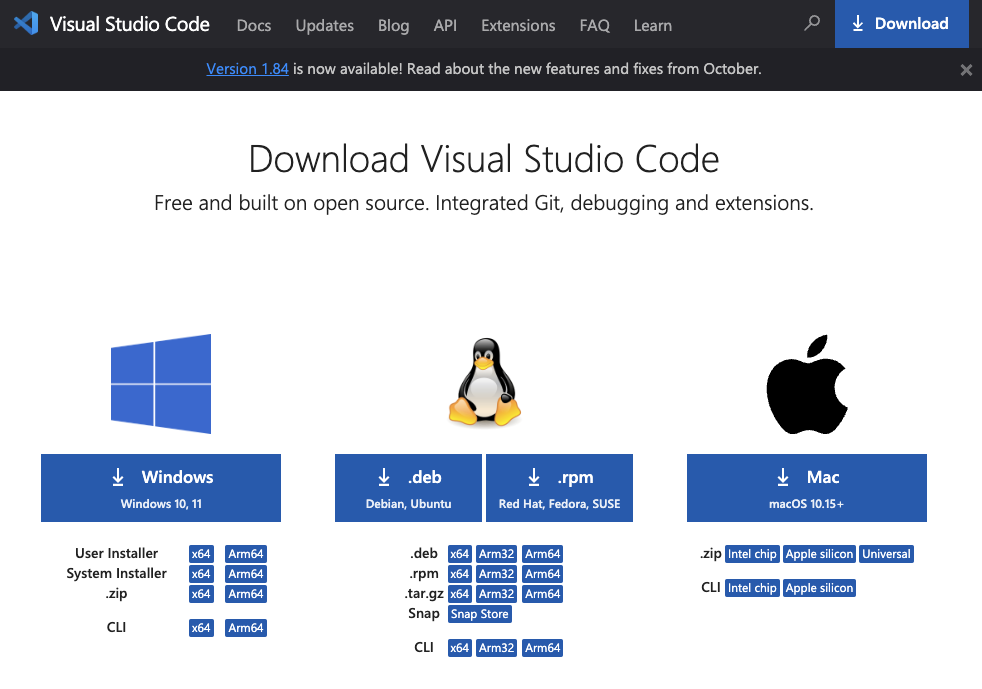Viewport: 982px width, 689px height.
Task: Select Arm64 in Linux .deb row
Action: click(542, 554)
